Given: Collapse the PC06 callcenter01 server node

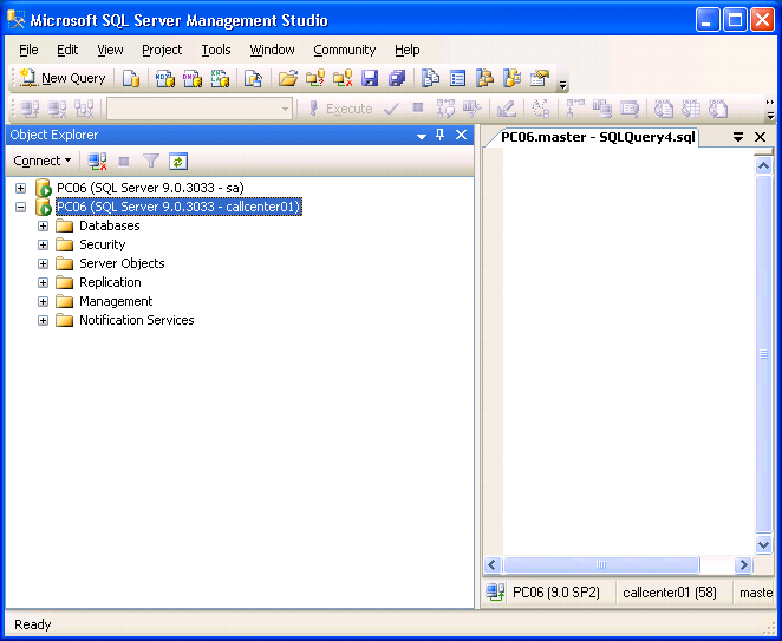Looking at the screenshot, I should click(21, 207).
